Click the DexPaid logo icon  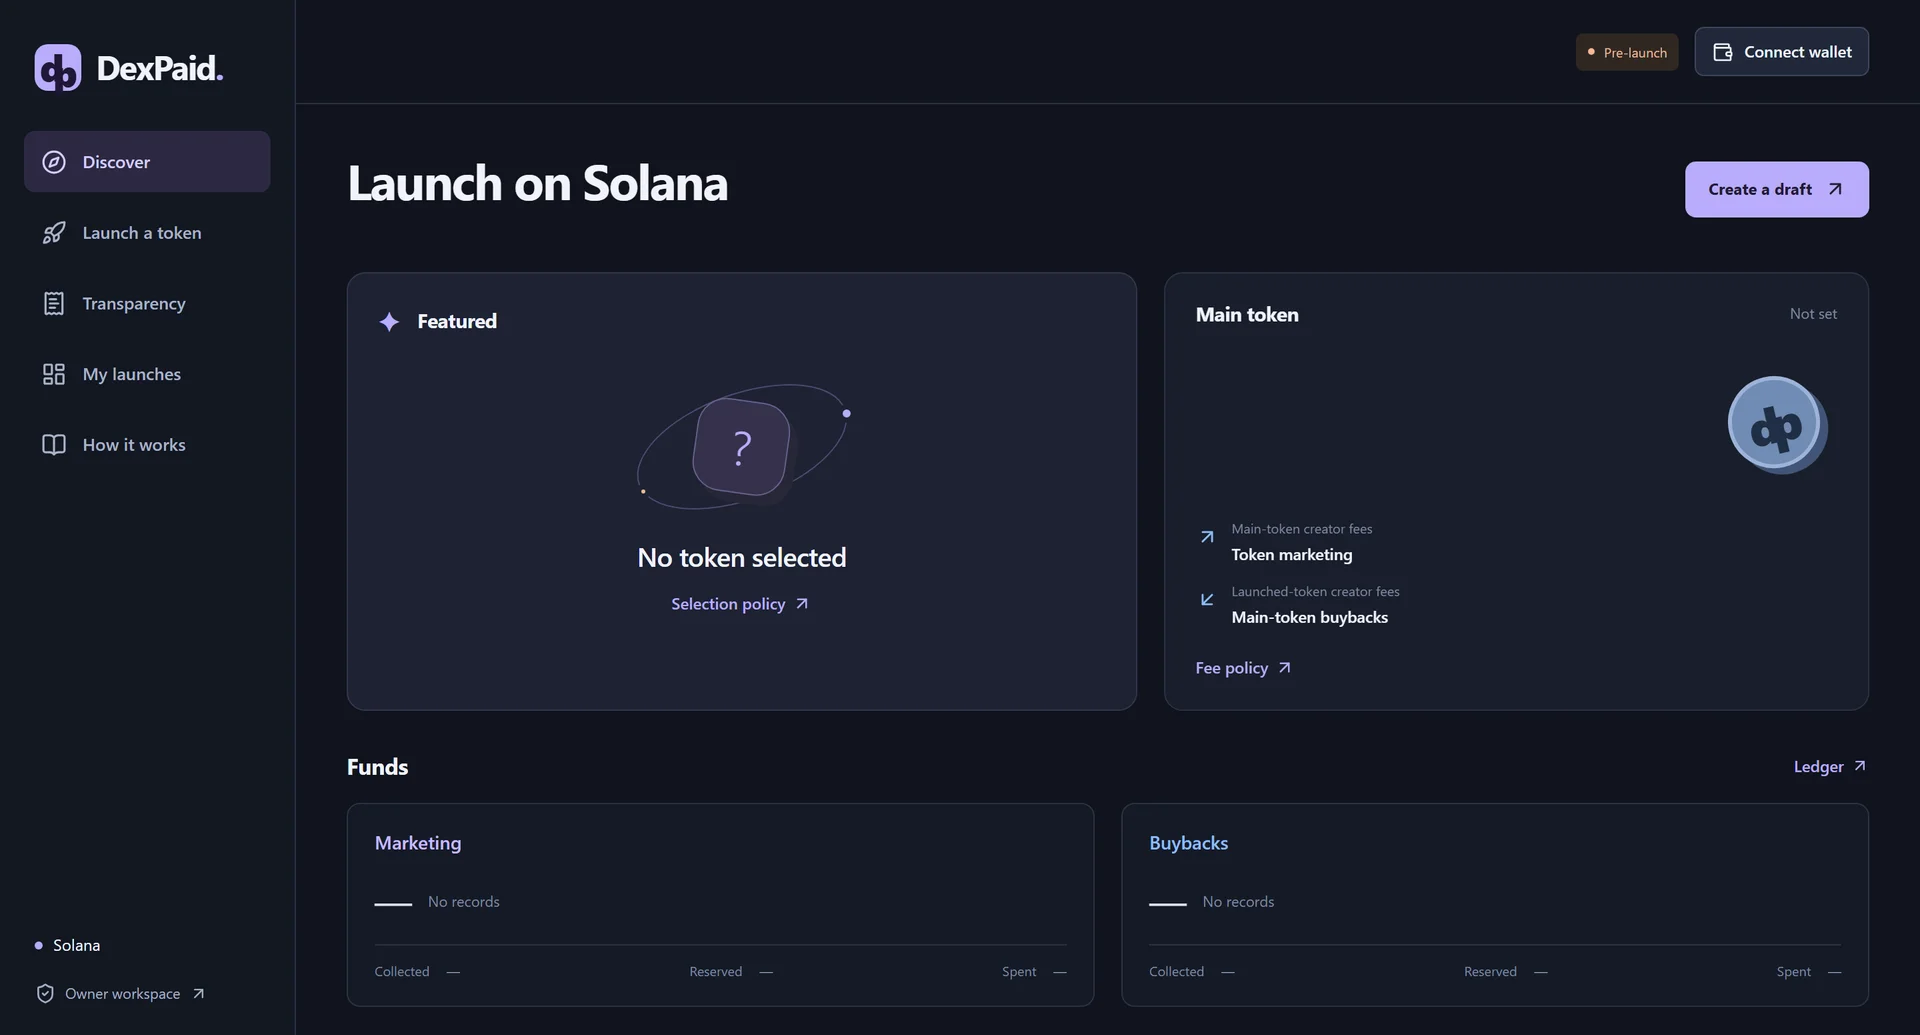tap(58, 68)
